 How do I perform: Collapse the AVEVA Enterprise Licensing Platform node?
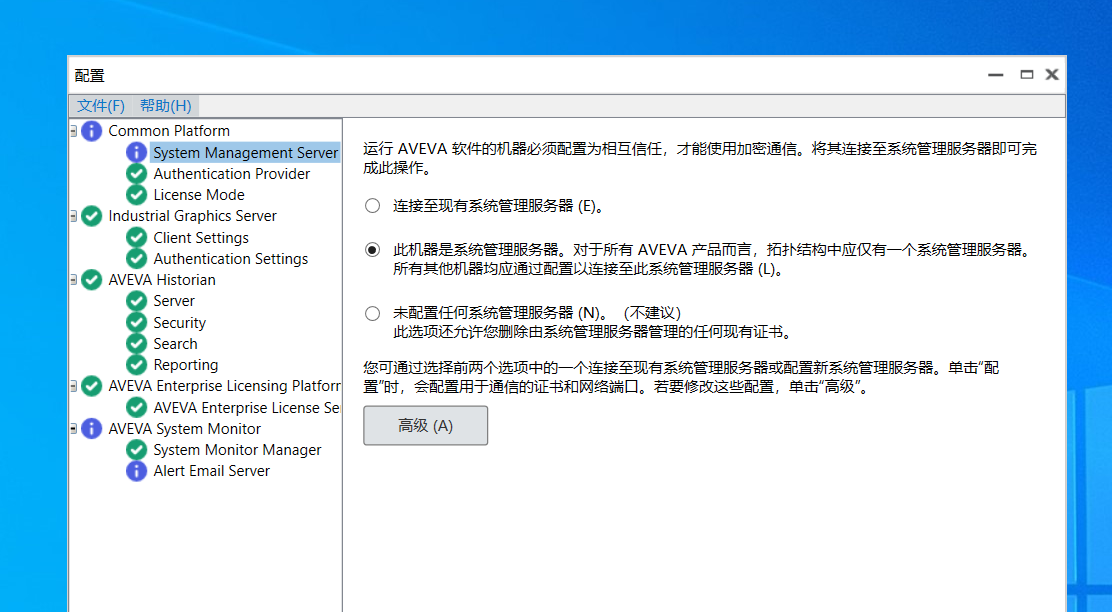pos(74,386)
